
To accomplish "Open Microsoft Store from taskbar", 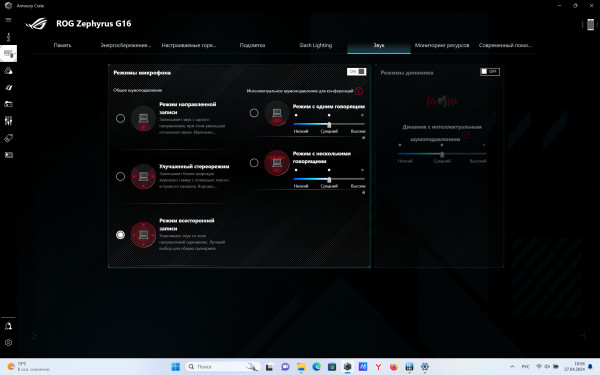I will (332, 367).
